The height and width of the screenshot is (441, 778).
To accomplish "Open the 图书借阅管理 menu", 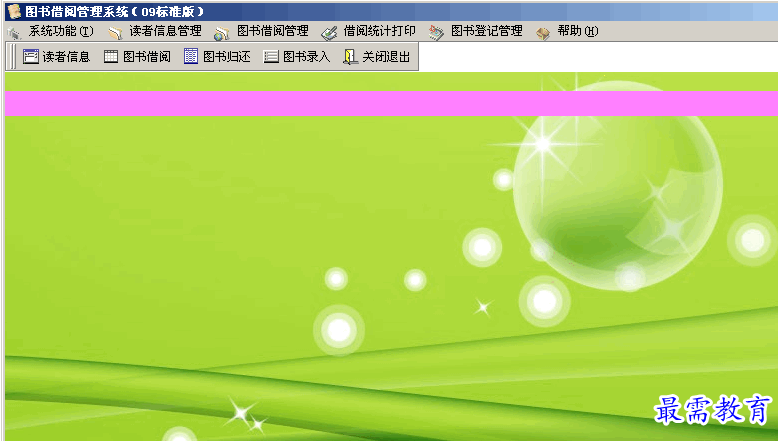I will pyautogui.click(x=272, y=31).
